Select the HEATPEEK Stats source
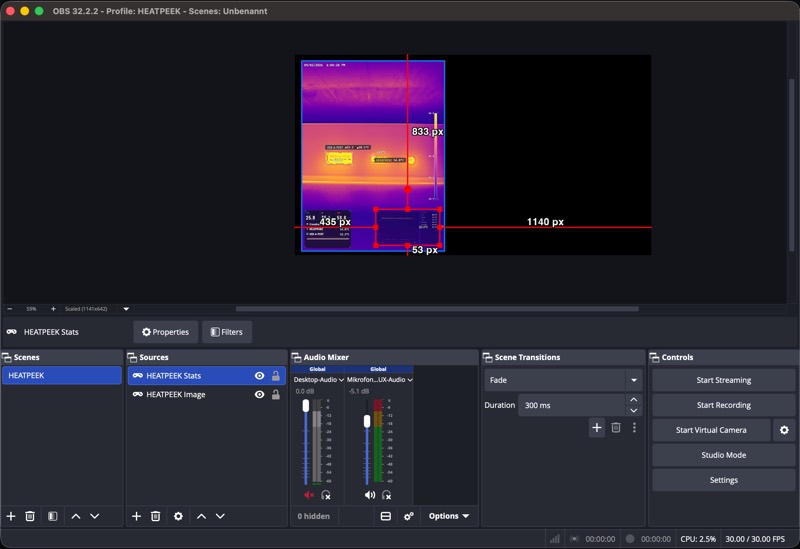Image resolution: width=800 pixels, height=549 pixels. [x=207, y=376]
